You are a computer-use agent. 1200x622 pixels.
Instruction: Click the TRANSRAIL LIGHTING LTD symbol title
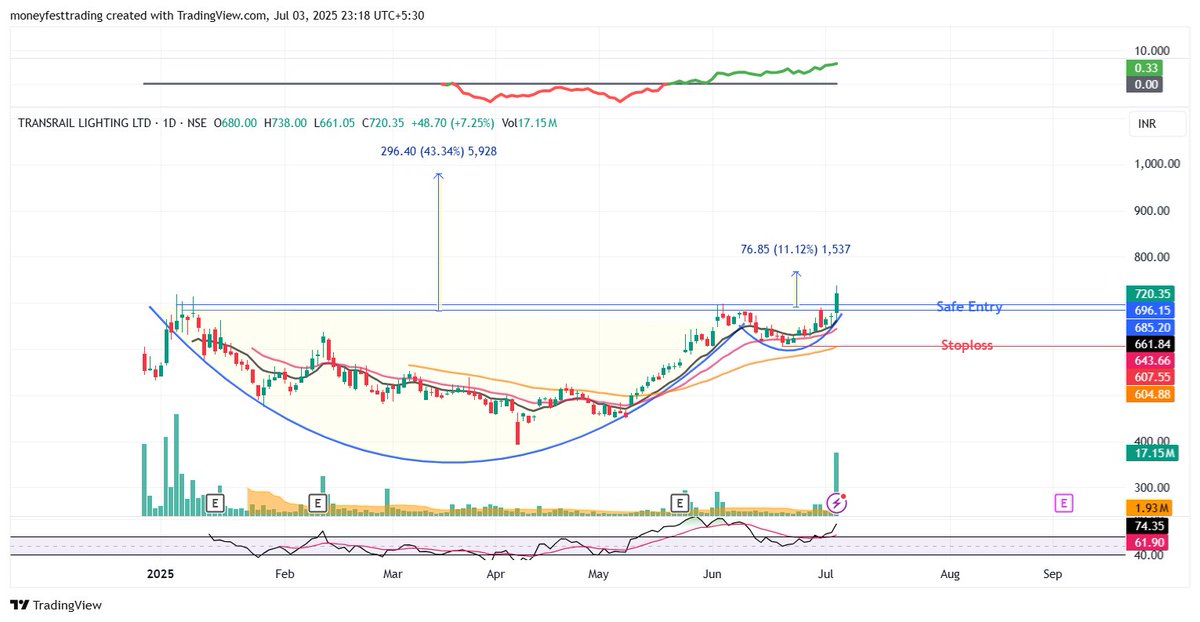[84, 123]
